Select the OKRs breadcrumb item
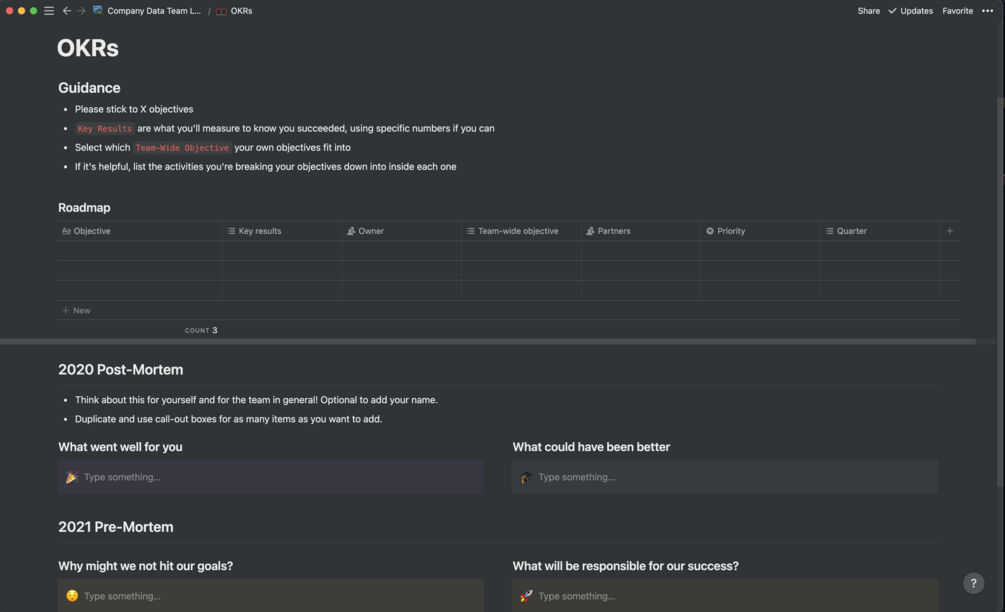The image size is (1005, 612). coord(241,11)
